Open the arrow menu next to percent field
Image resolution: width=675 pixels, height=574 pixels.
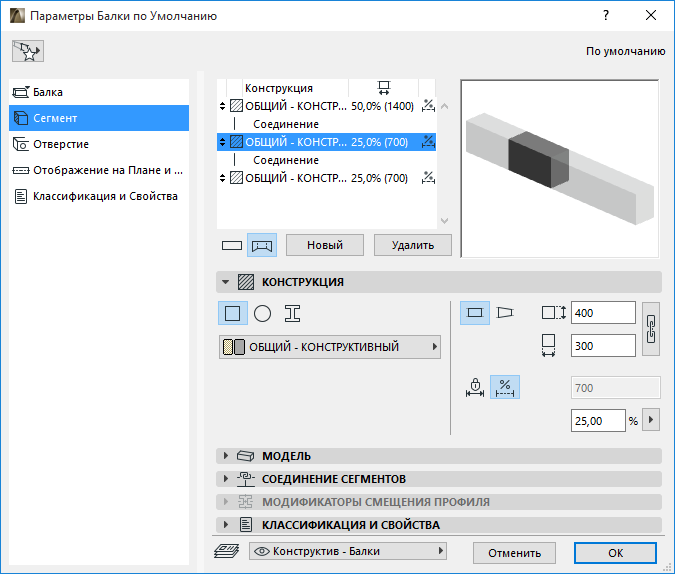(651, 420)
